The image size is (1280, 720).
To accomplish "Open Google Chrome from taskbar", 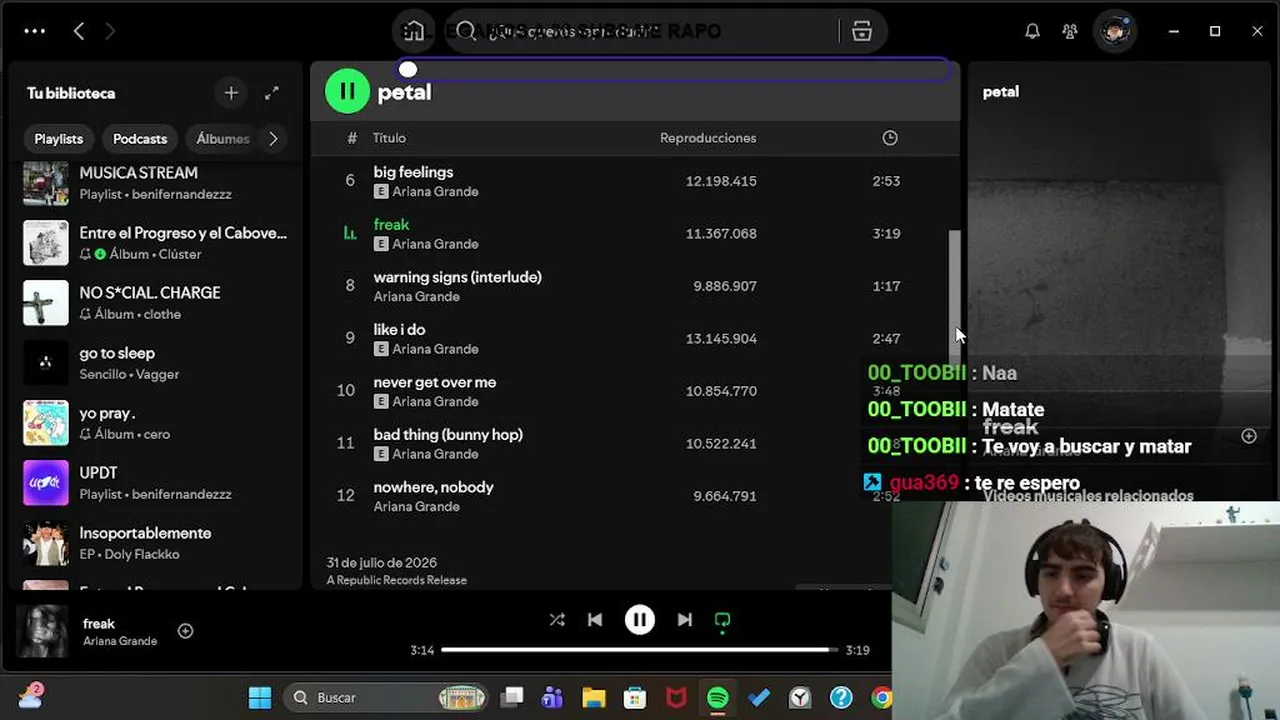I will 881,698.
